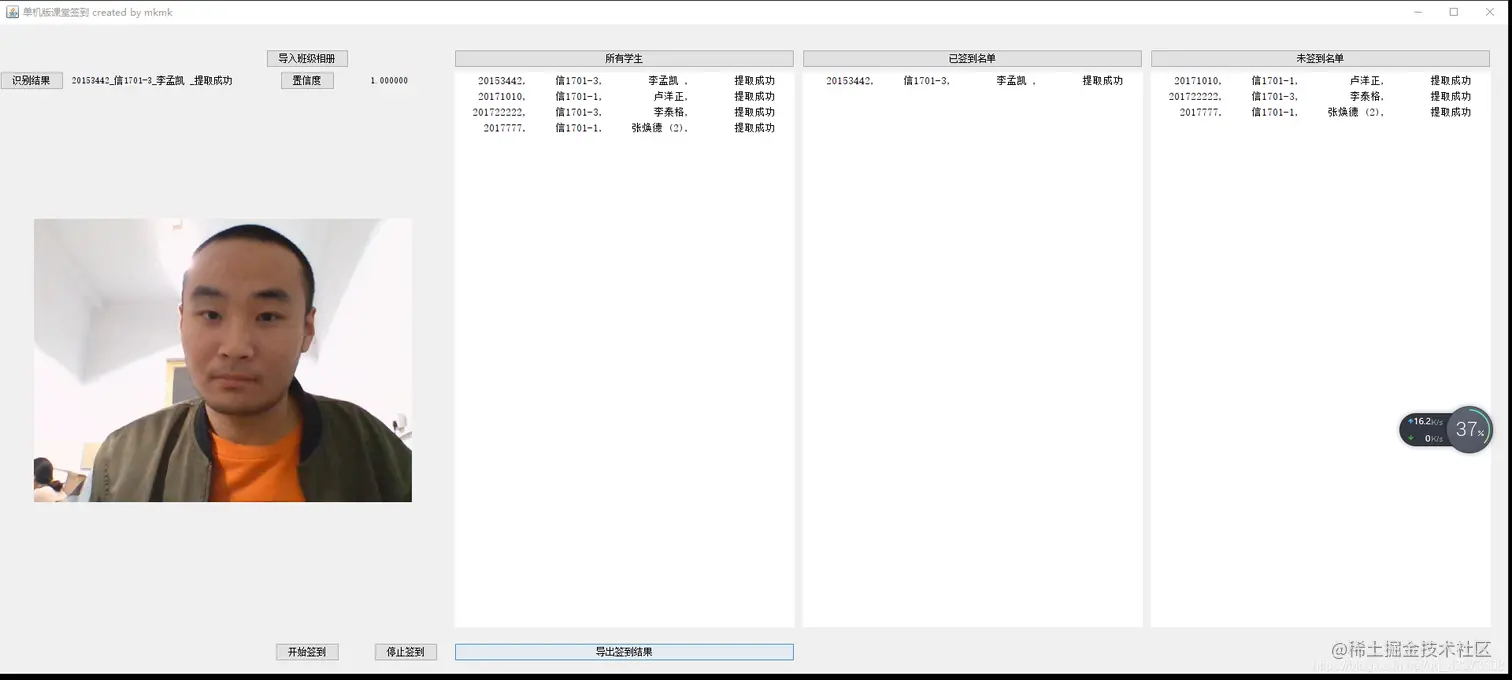Click the 识别结果 button

point(32,81)
